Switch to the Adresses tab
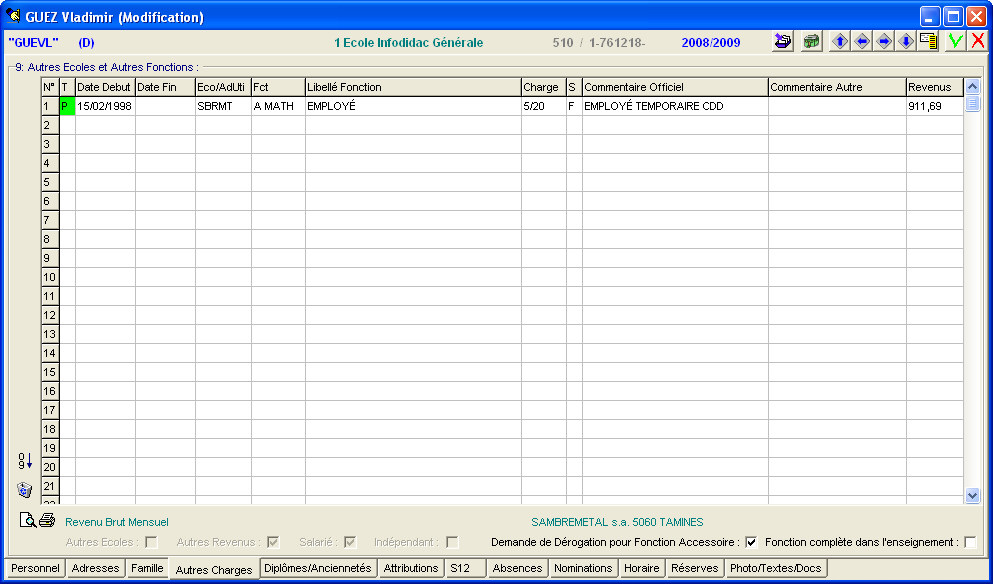 96,568
